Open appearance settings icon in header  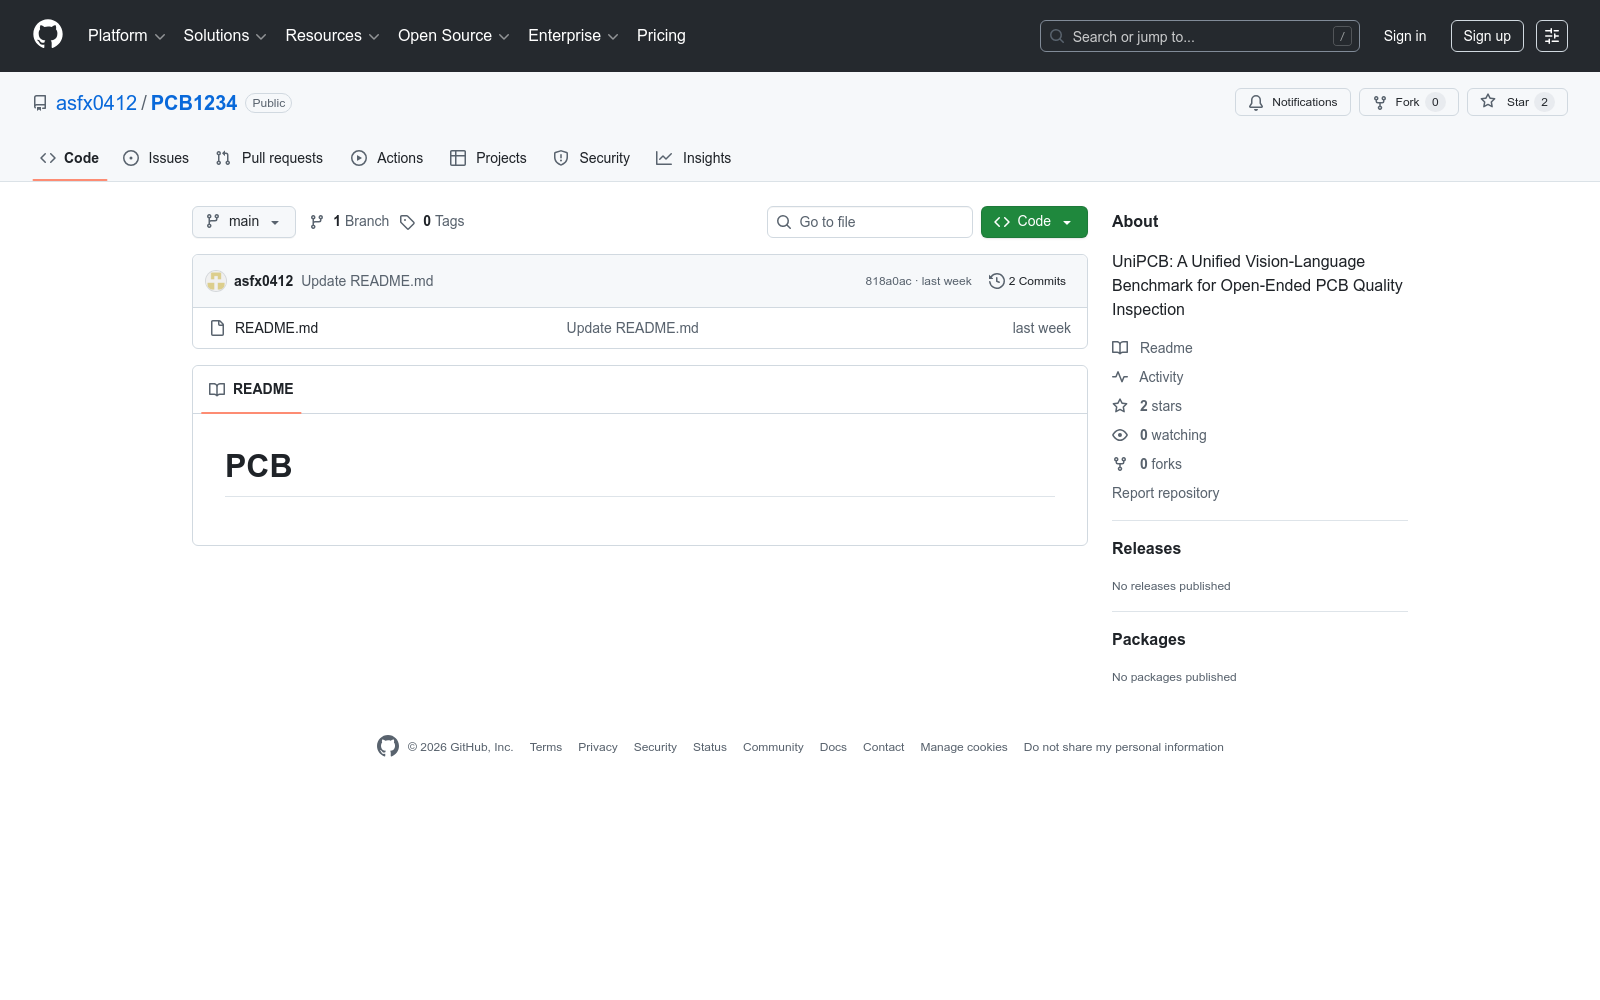(1552, 36)
